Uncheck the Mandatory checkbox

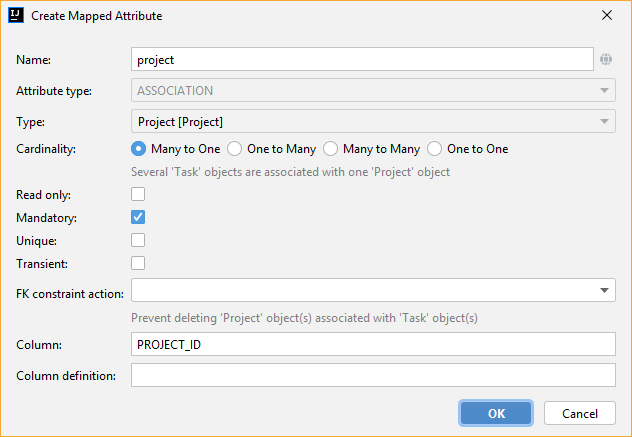pyautogui.click(x=138, y=217)
